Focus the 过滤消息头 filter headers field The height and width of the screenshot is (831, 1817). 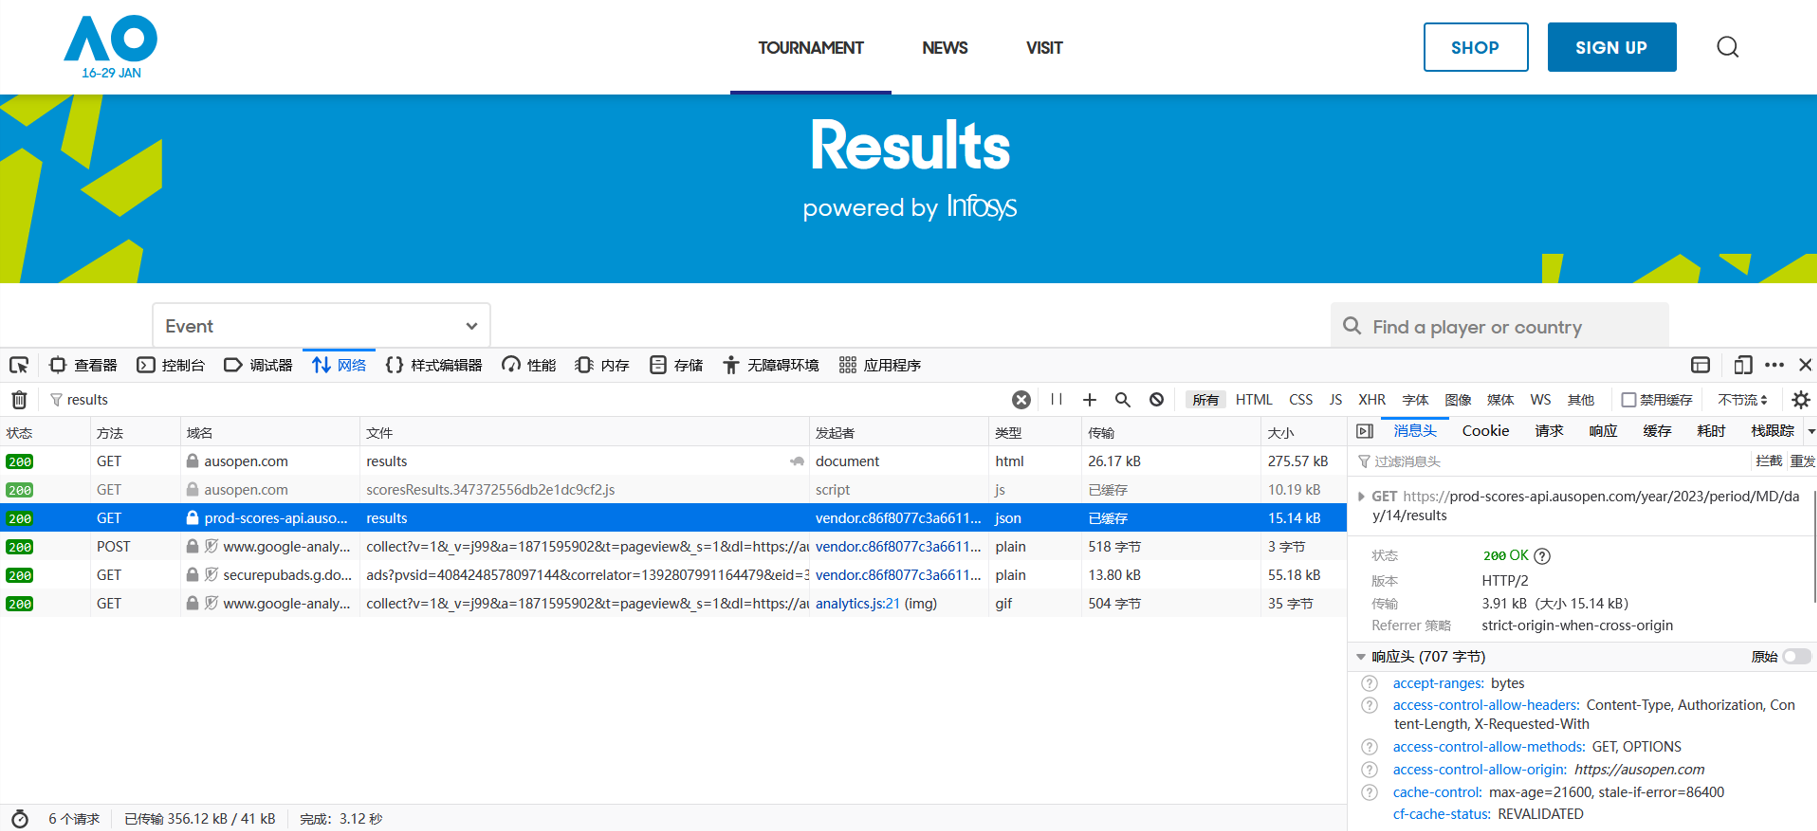[1550, 461]
